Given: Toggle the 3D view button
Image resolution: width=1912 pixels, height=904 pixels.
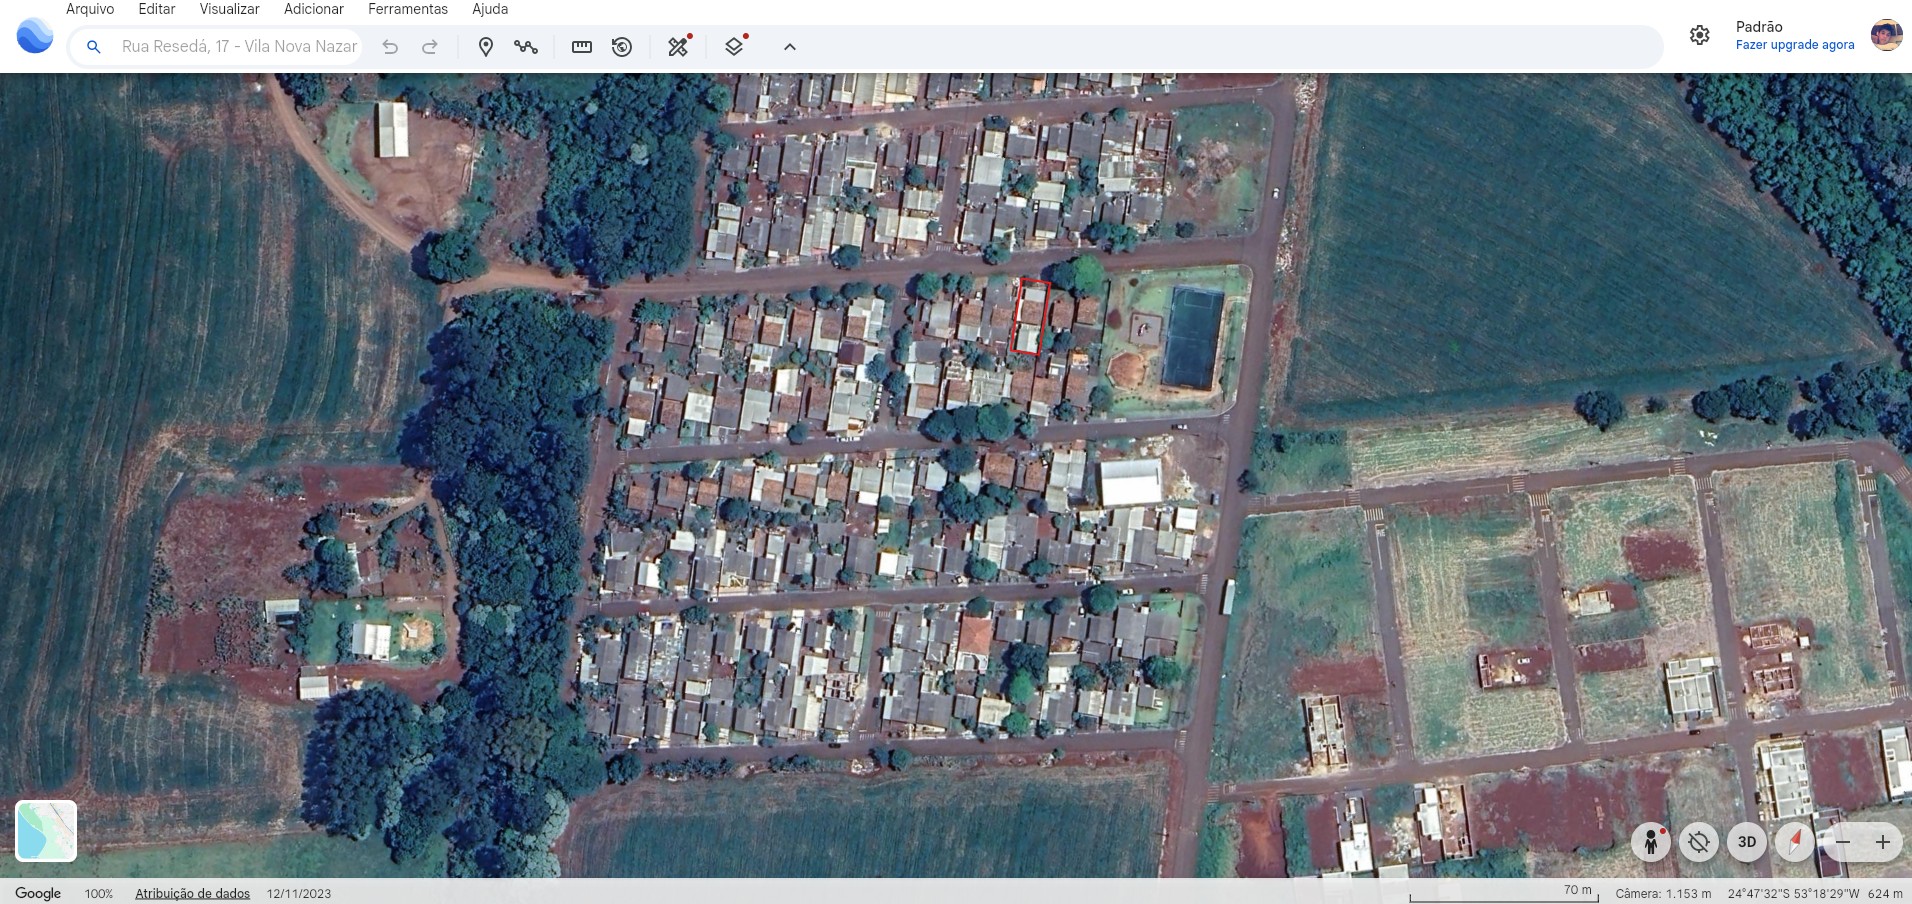Looking at the screenshot, I should [x=1747, y=842].
